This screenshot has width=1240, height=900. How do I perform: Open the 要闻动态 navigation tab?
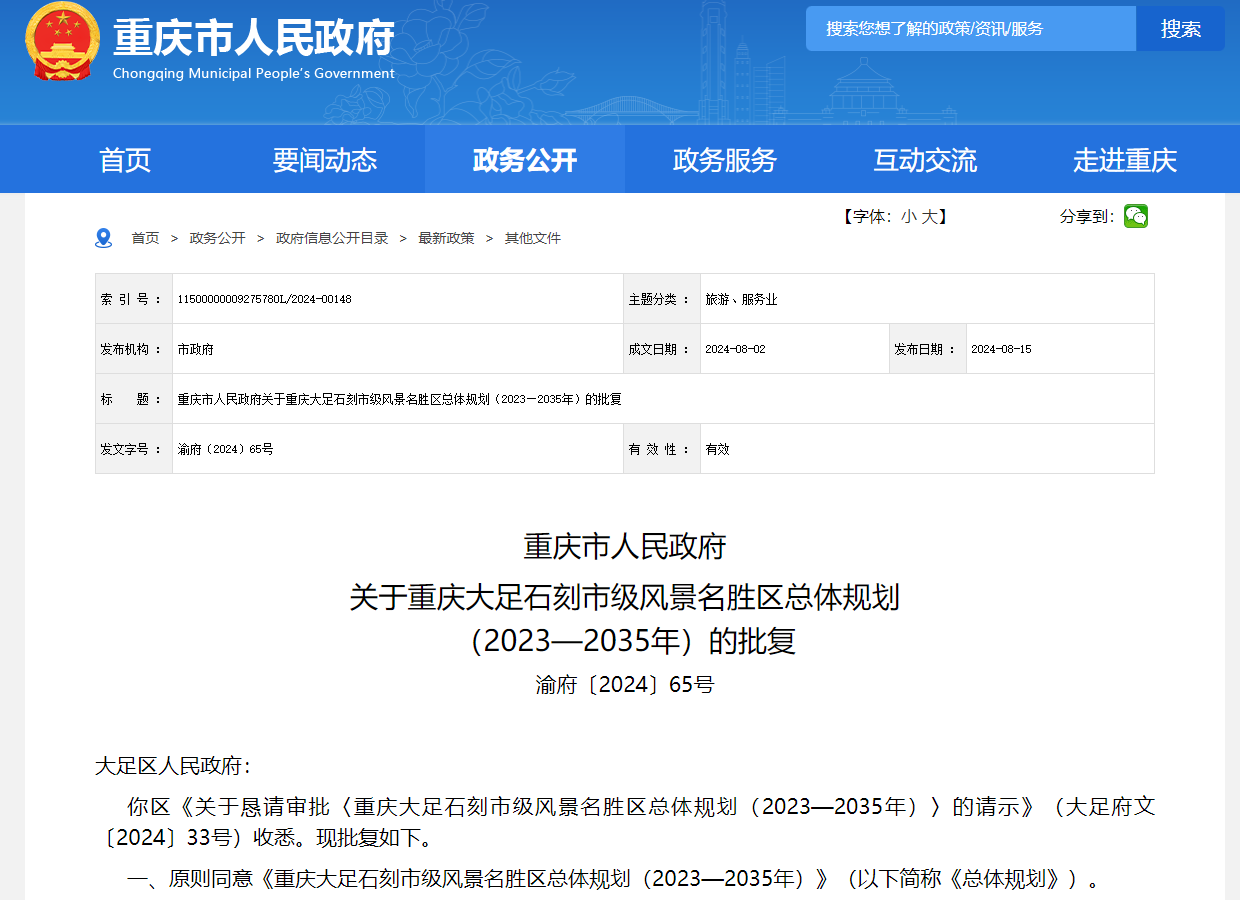(325, 160)
